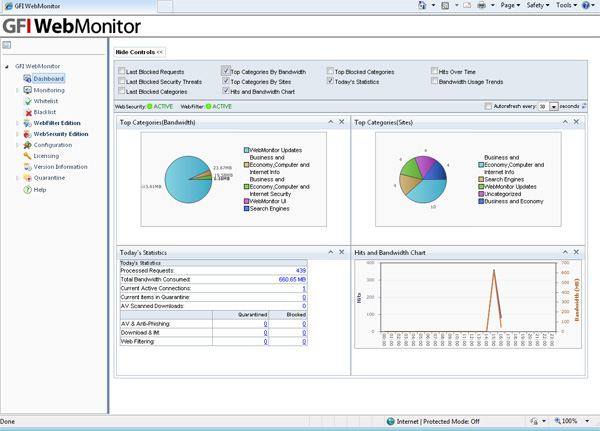Image resolution: width=600 pixels, height=431 pixels.
Task: Open the autorefresh interval dropdown
Action: pyautogui.click(x=554, y=106)
